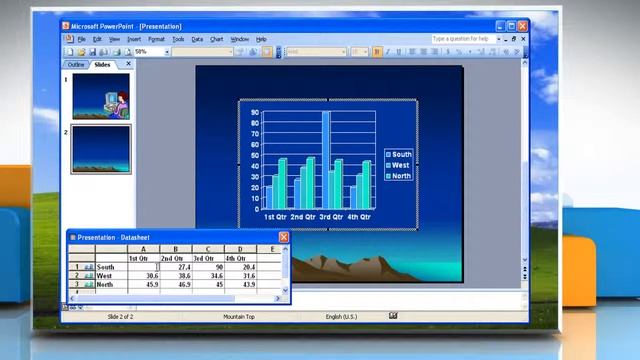
Task: Click the West row series icon in datasheet
Action: click(x=89, y=276)
